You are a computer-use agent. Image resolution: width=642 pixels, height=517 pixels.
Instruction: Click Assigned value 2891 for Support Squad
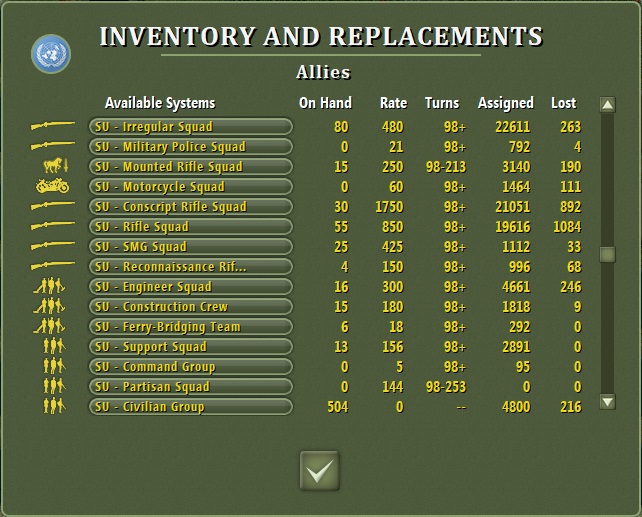pos(516,347)
